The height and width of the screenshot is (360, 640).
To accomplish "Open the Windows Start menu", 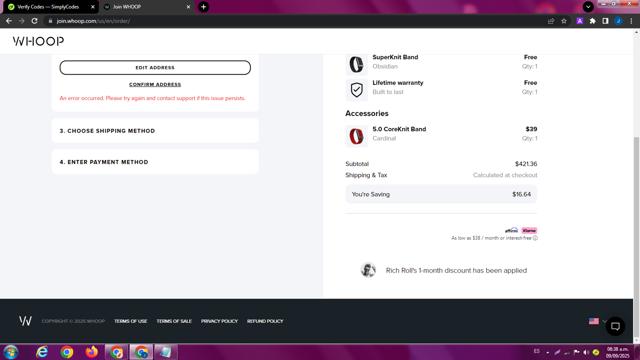I will pos(11,352).
